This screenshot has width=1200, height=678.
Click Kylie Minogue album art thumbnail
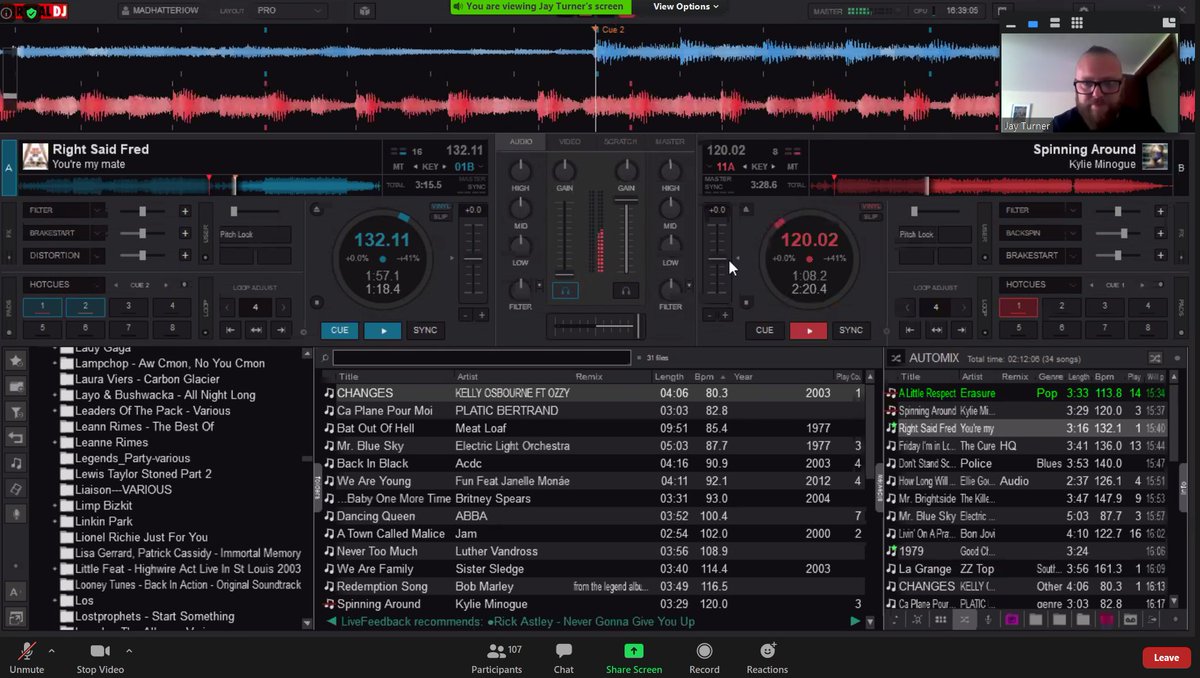[x=1155, y=157]
